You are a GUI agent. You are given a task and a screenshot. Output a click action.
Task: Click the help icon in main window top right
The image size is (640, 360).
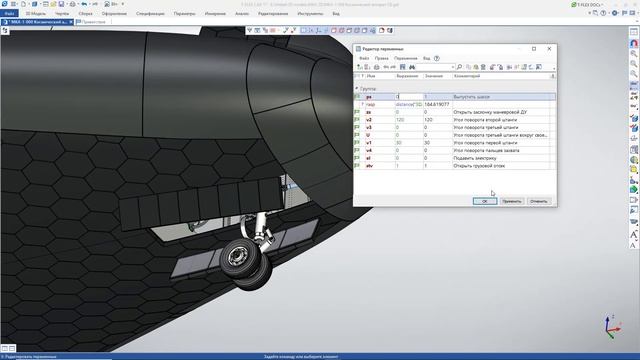tap(603, 13)
